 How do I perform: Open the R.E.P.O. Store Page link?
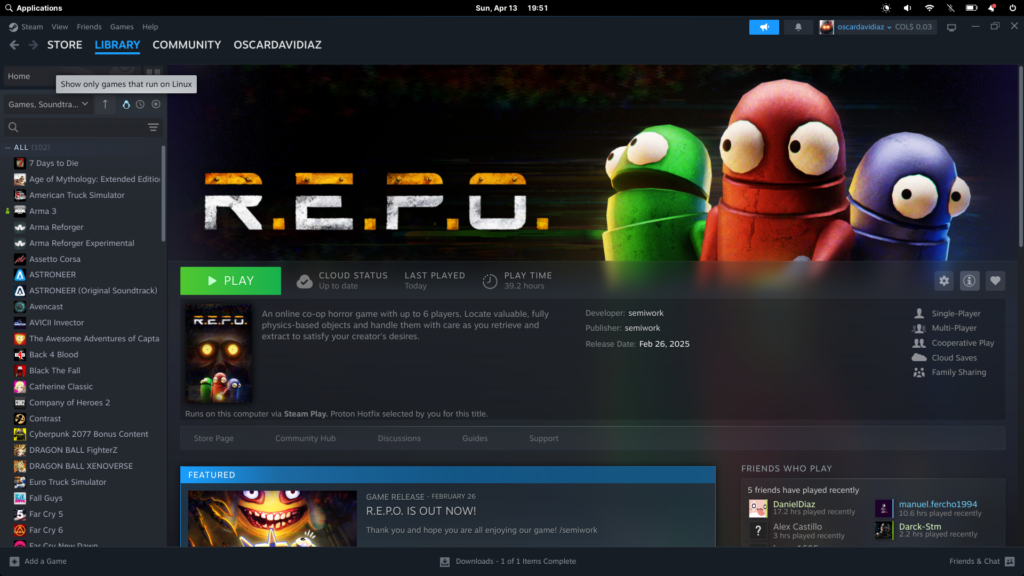coord(214,438)
